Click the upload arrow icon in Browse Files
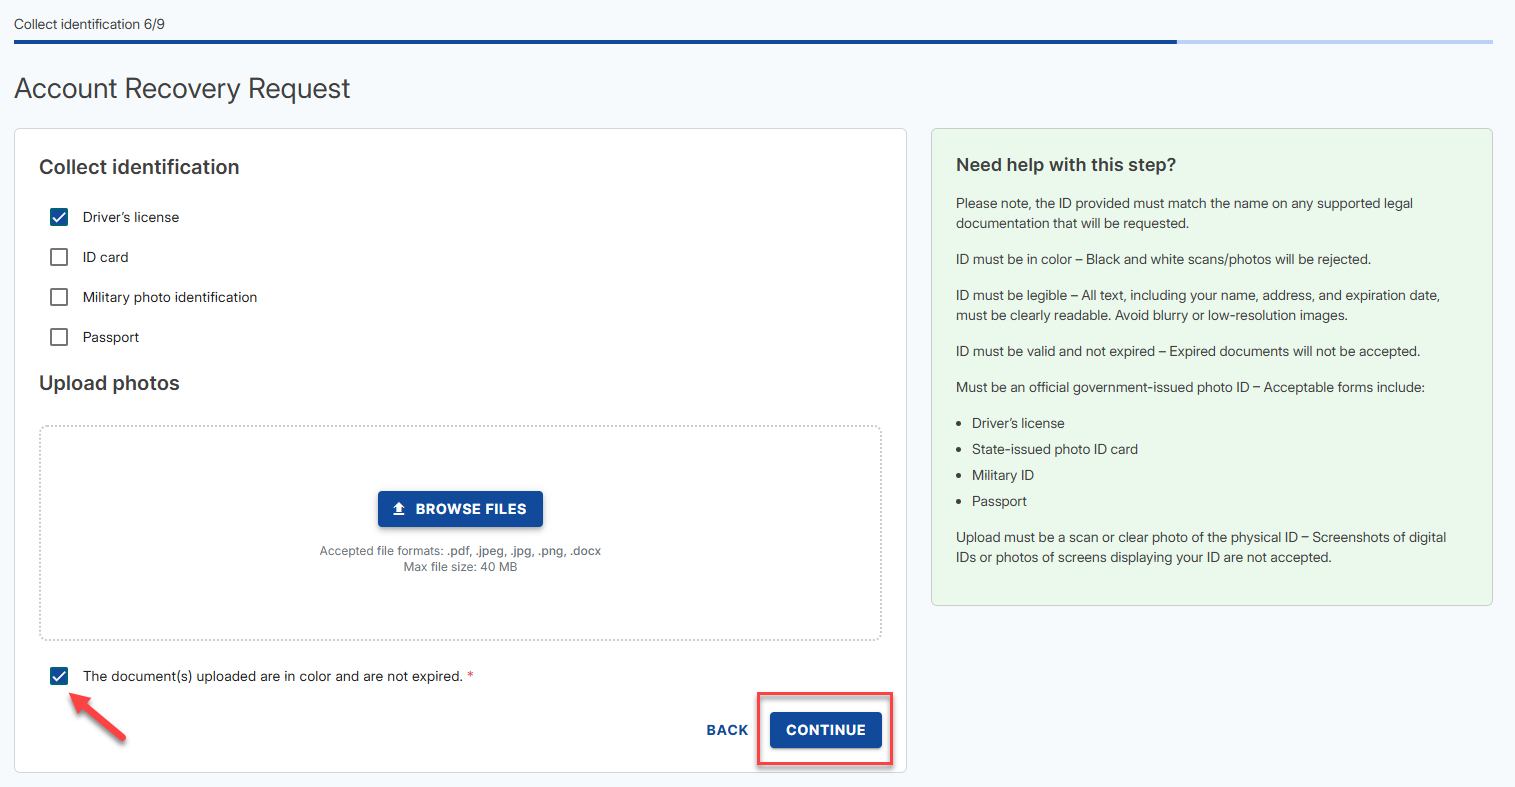The height and width of the screenshot is (787, 1515). coord(399,509)
